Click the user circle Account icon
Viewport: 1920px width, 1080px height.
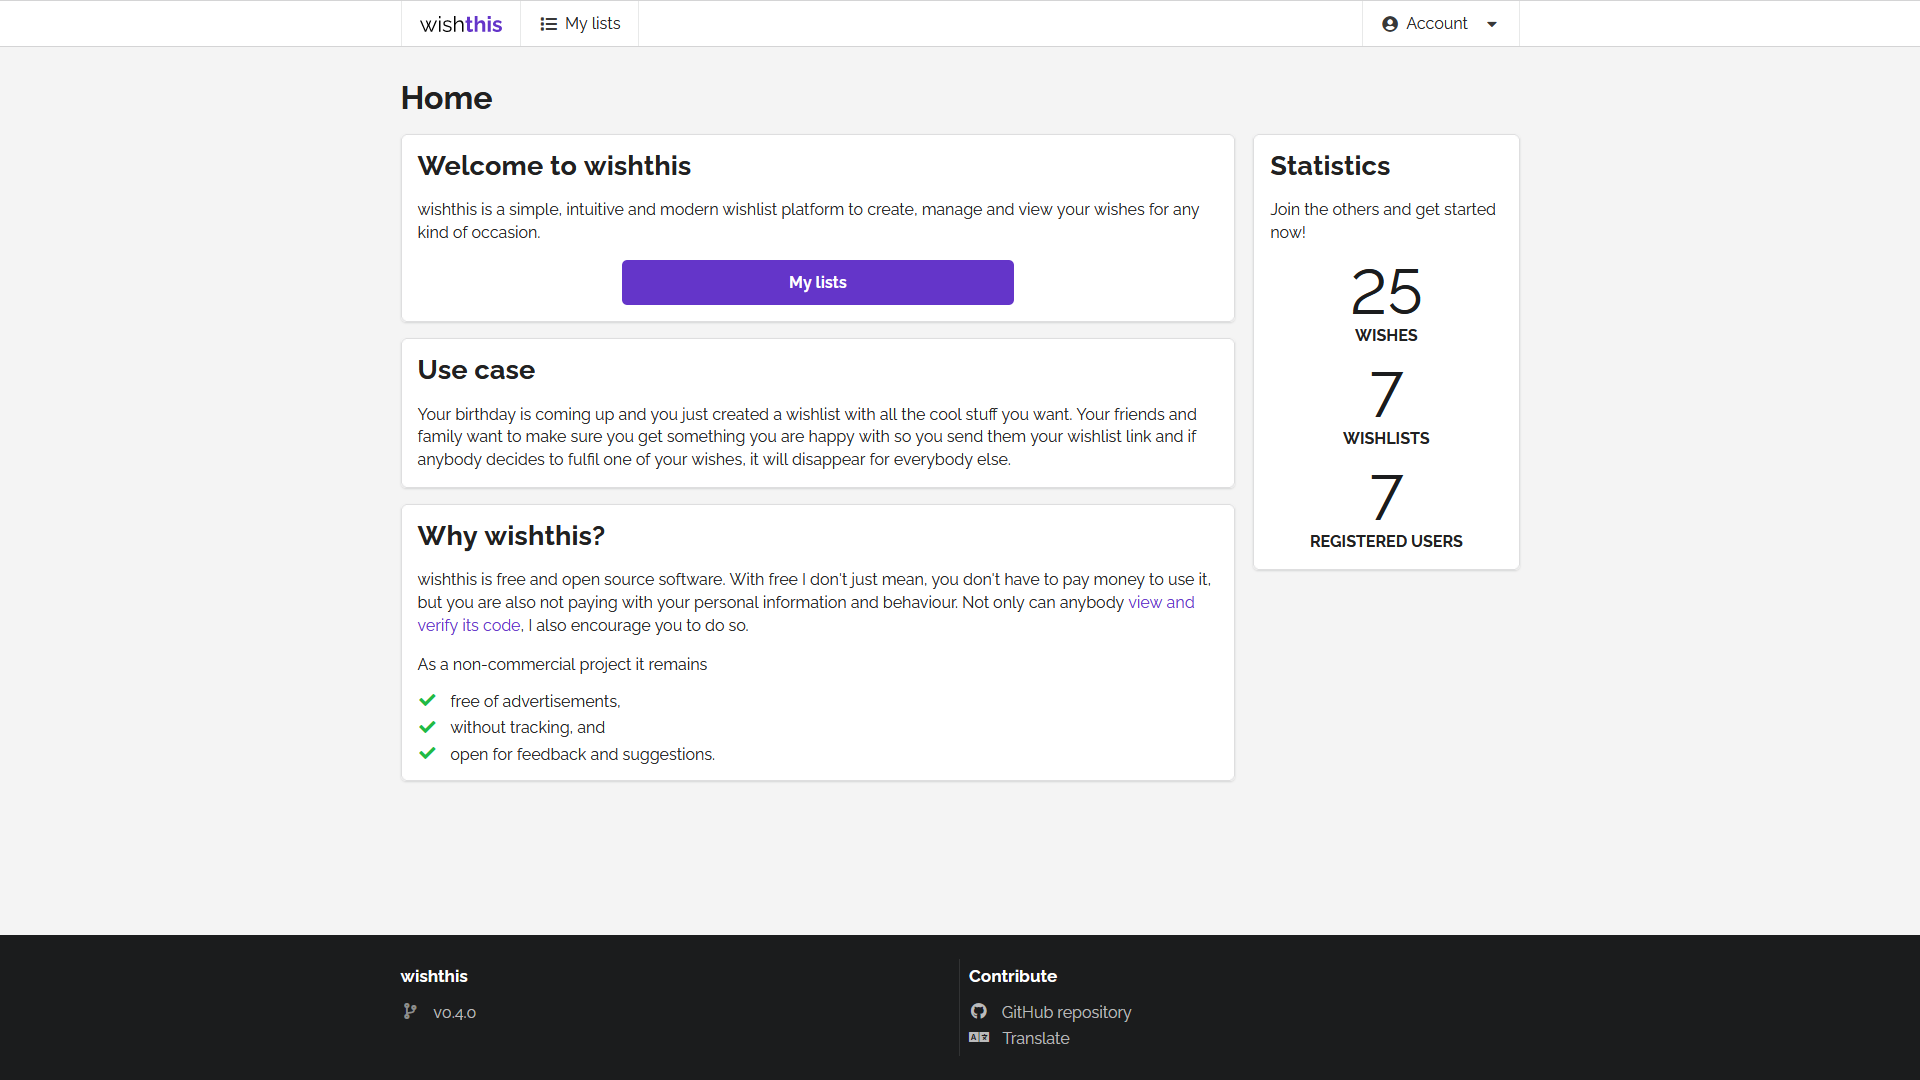click(1389, 24)
